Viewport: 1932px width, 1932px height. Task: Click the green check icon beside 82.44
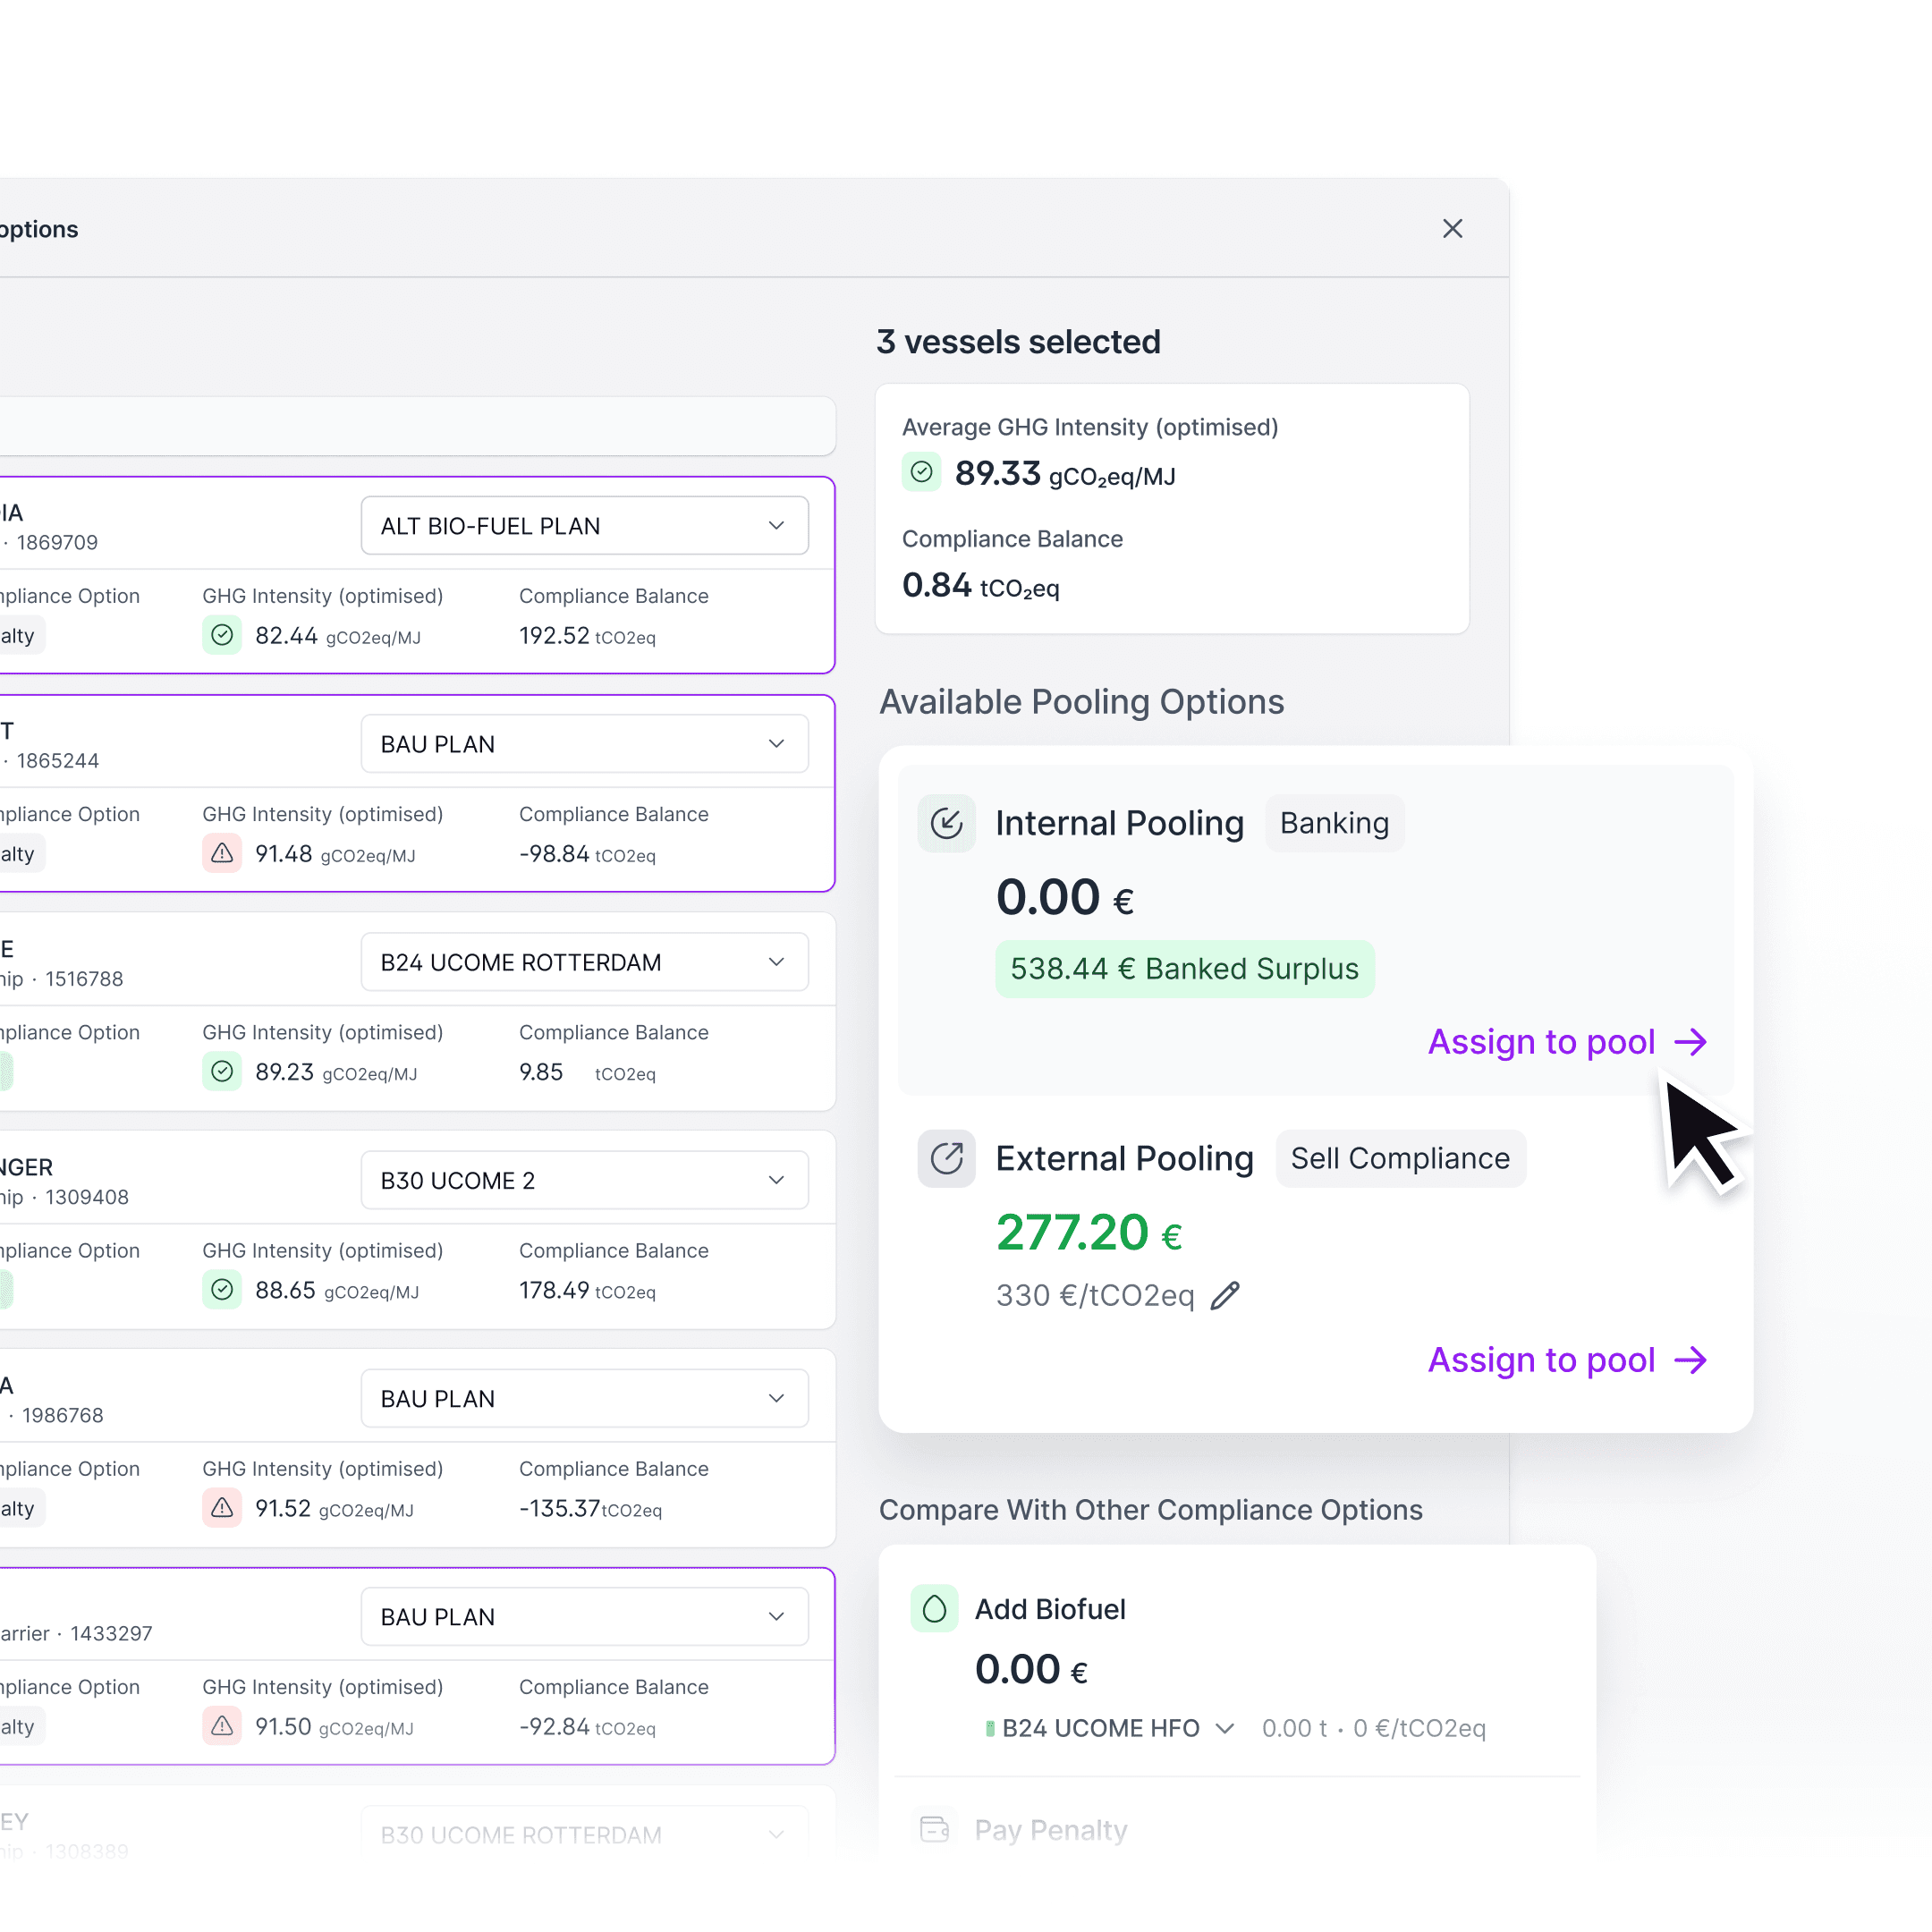pos(222,635)
